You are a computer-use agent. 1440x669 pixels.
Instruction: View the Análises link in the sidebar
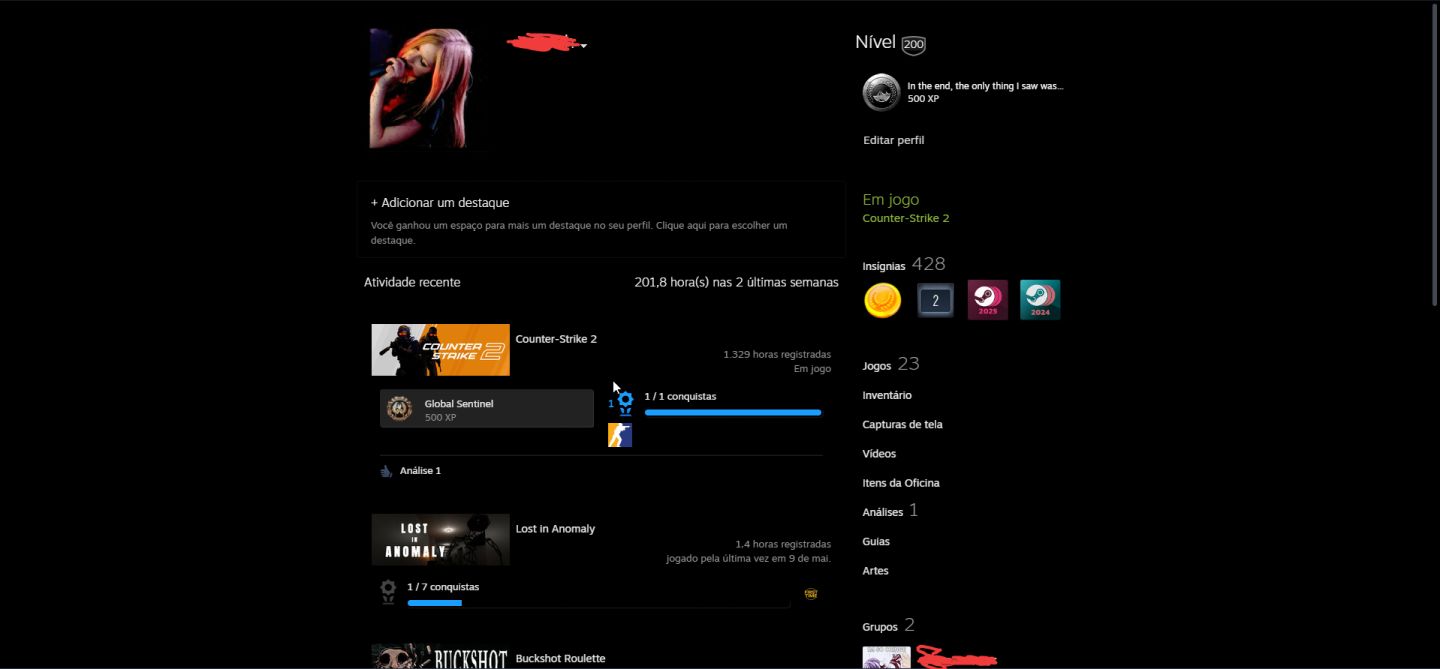883,512
